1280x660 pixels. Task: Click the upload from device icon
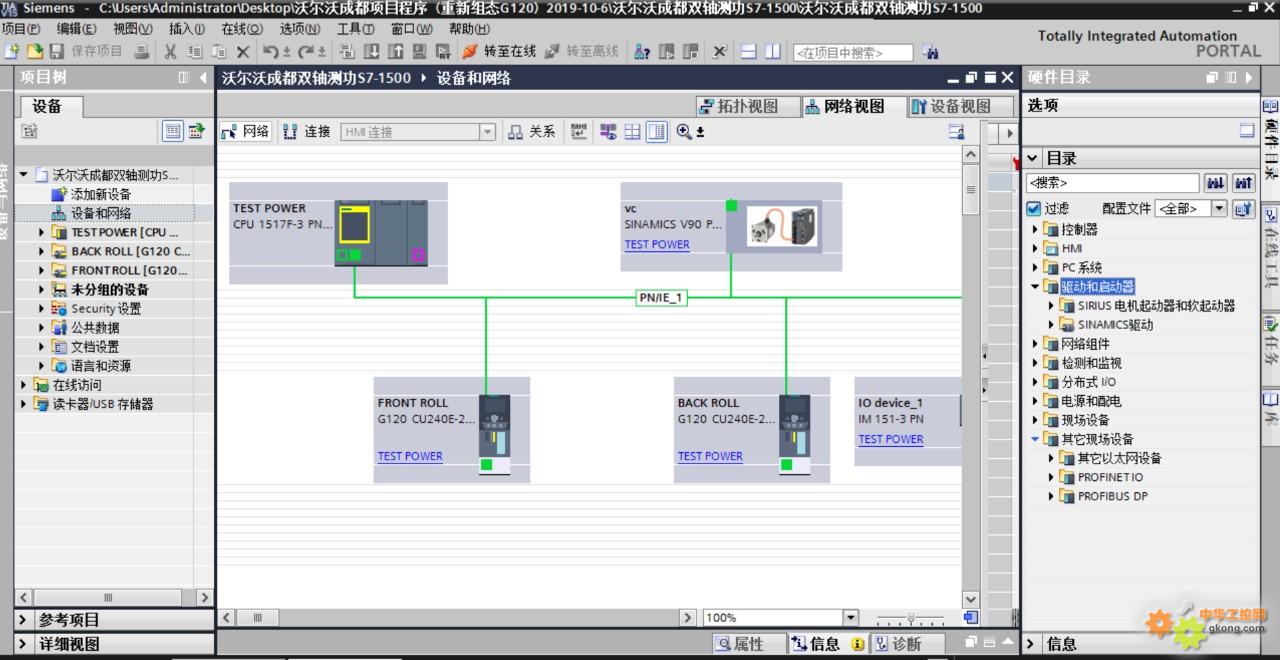(395, 51)
